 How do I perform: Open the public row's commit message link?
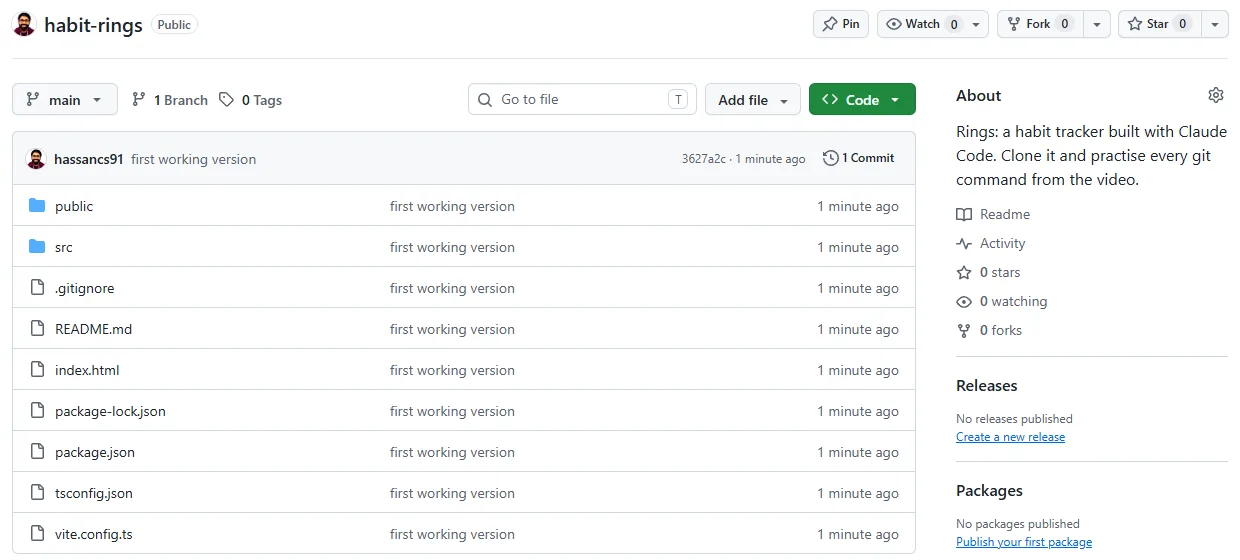tap(452, 206)
